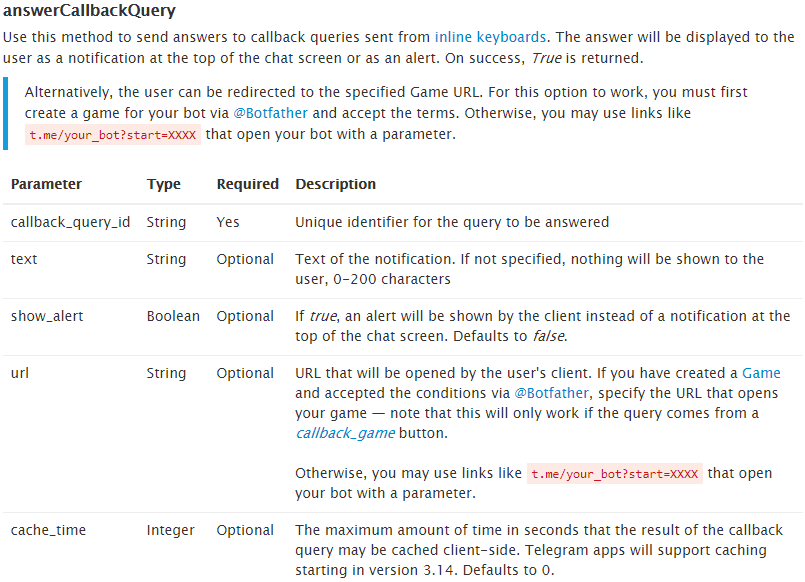Screen dimensions: 805x582
Task: Click the "Description" column header
Action: 335,184
